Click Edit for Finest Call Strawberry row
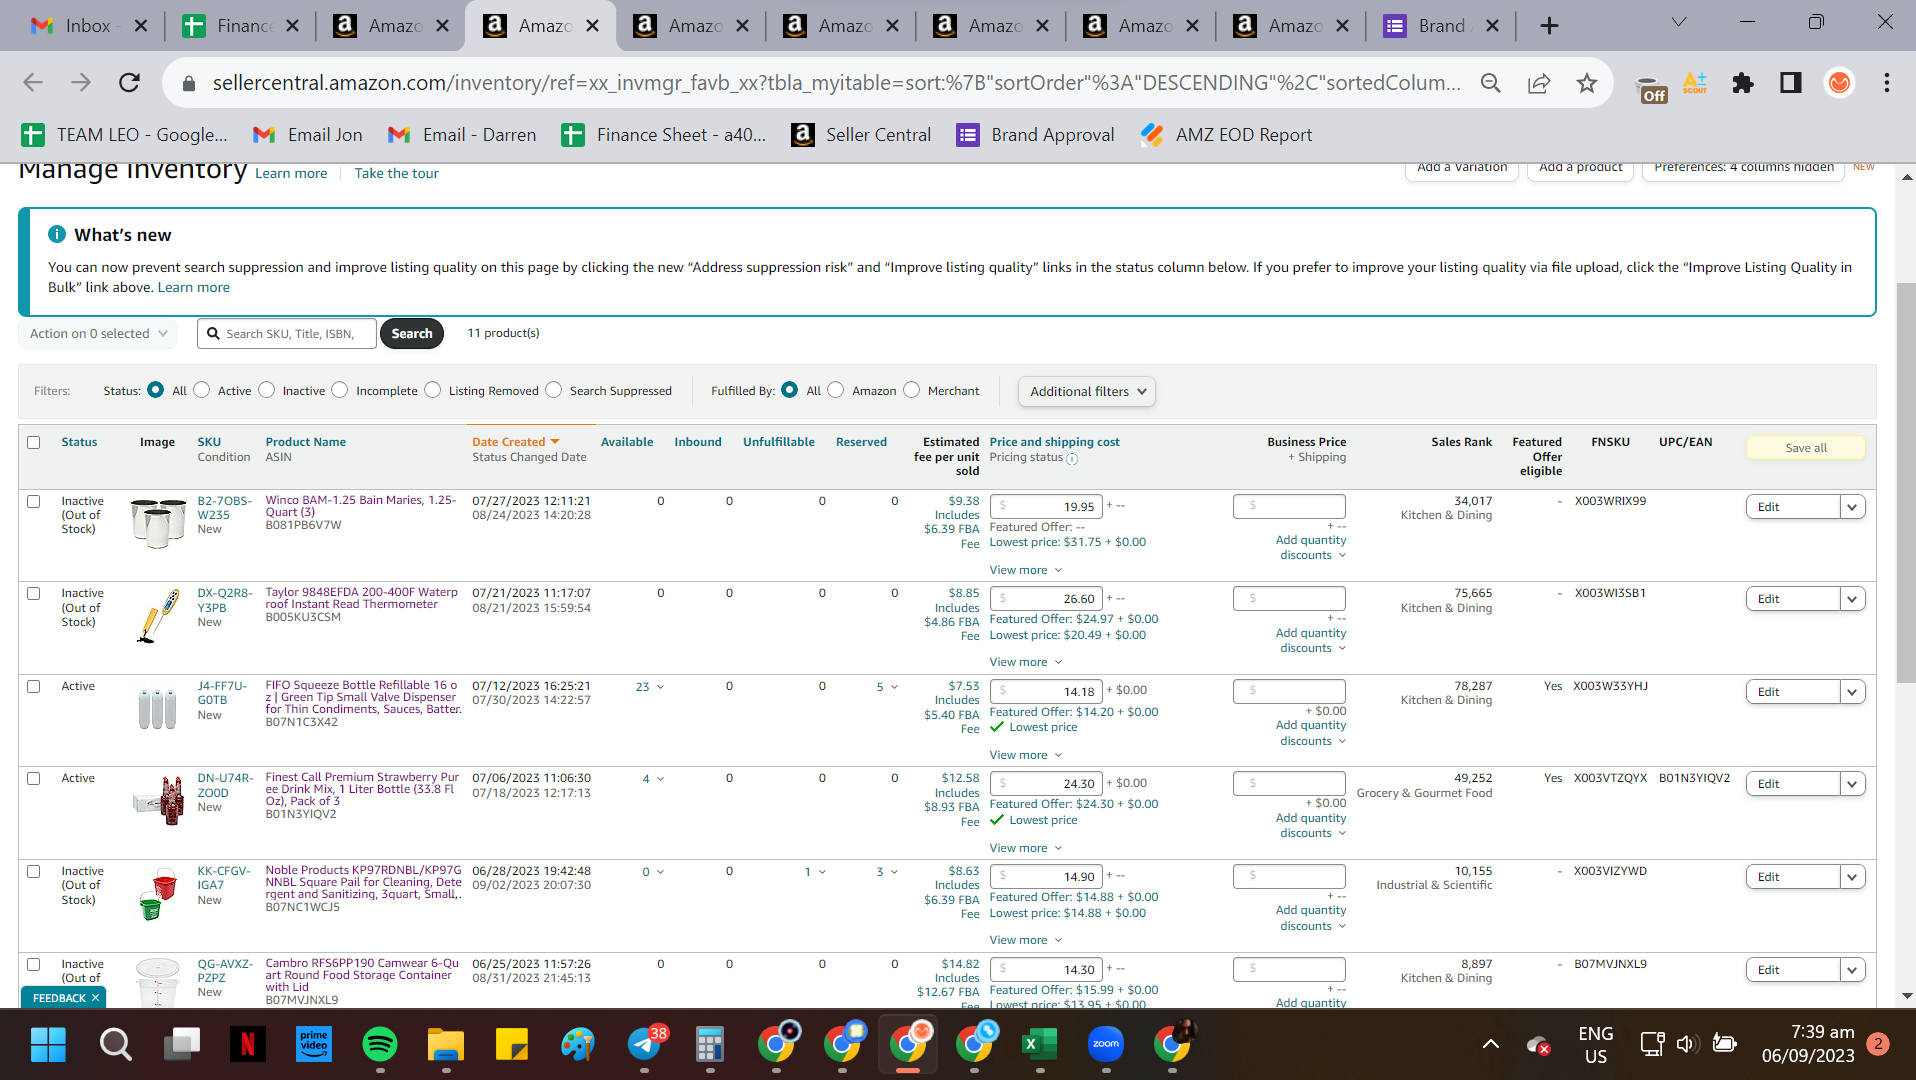 1793,784
